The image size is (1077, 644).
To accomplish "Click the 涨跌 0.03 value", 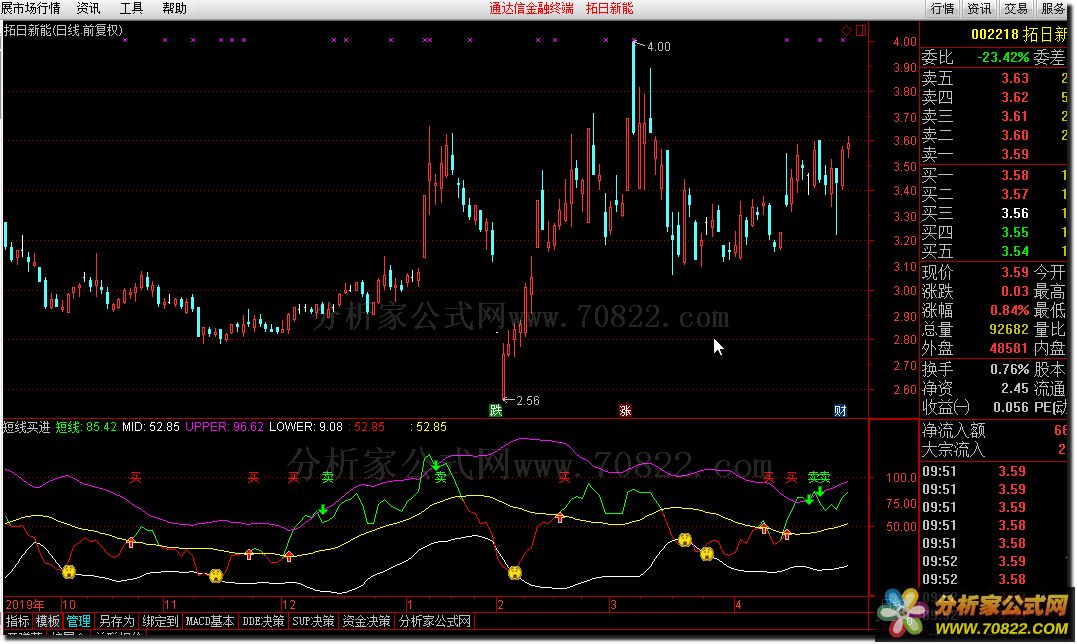I will pos(1014,291).
